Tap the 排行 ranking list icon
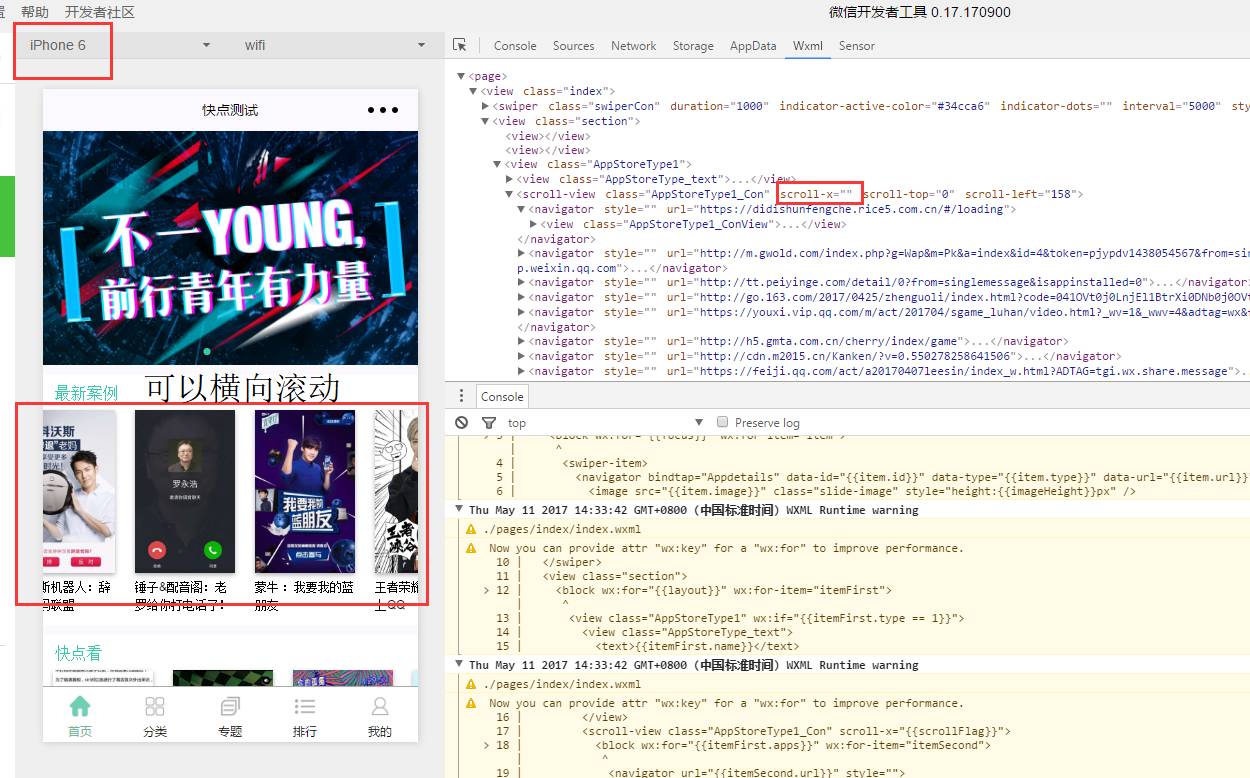 tap(305, 707)
